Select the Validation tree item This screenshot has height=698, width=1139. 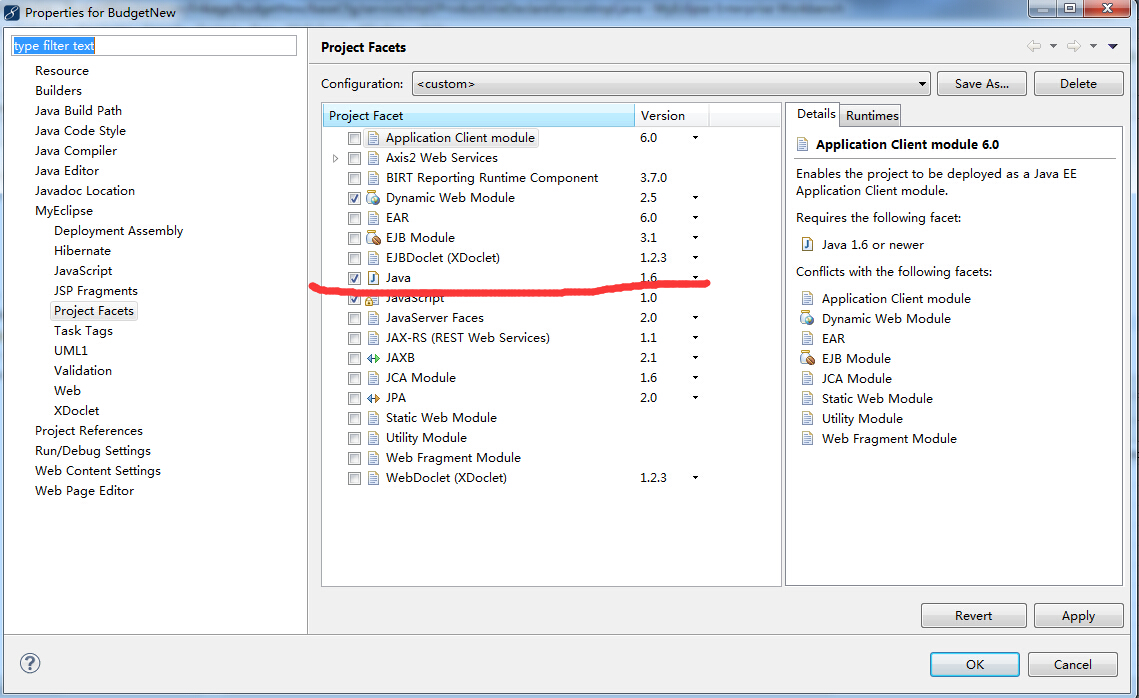(x=83, y=370)
